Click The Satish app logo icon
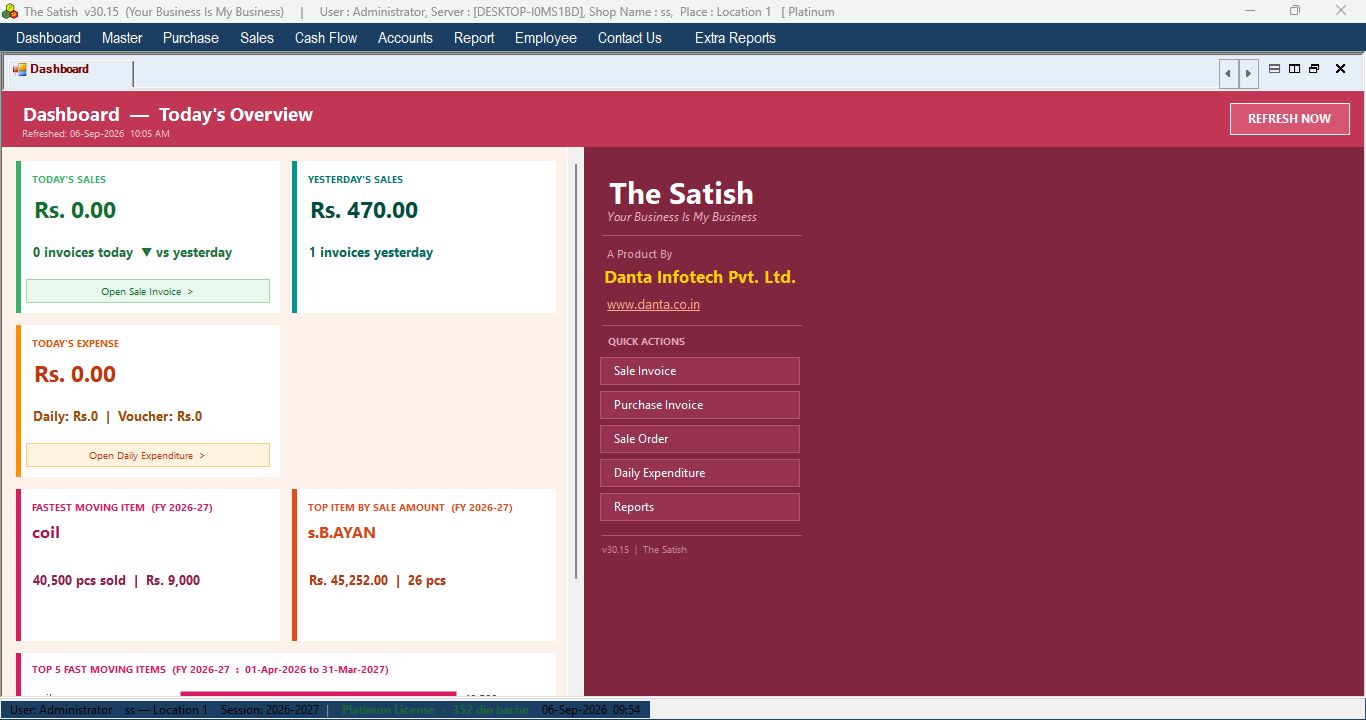1366x720 pixels. 10,11
